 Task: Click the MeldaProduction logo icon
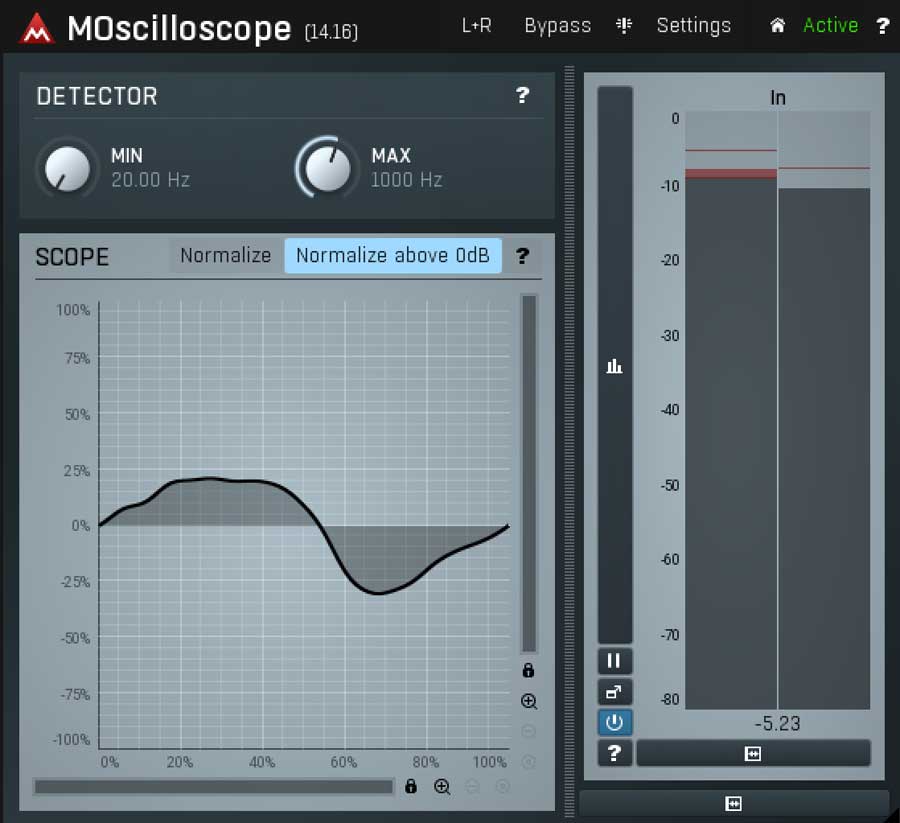(37, 28)
